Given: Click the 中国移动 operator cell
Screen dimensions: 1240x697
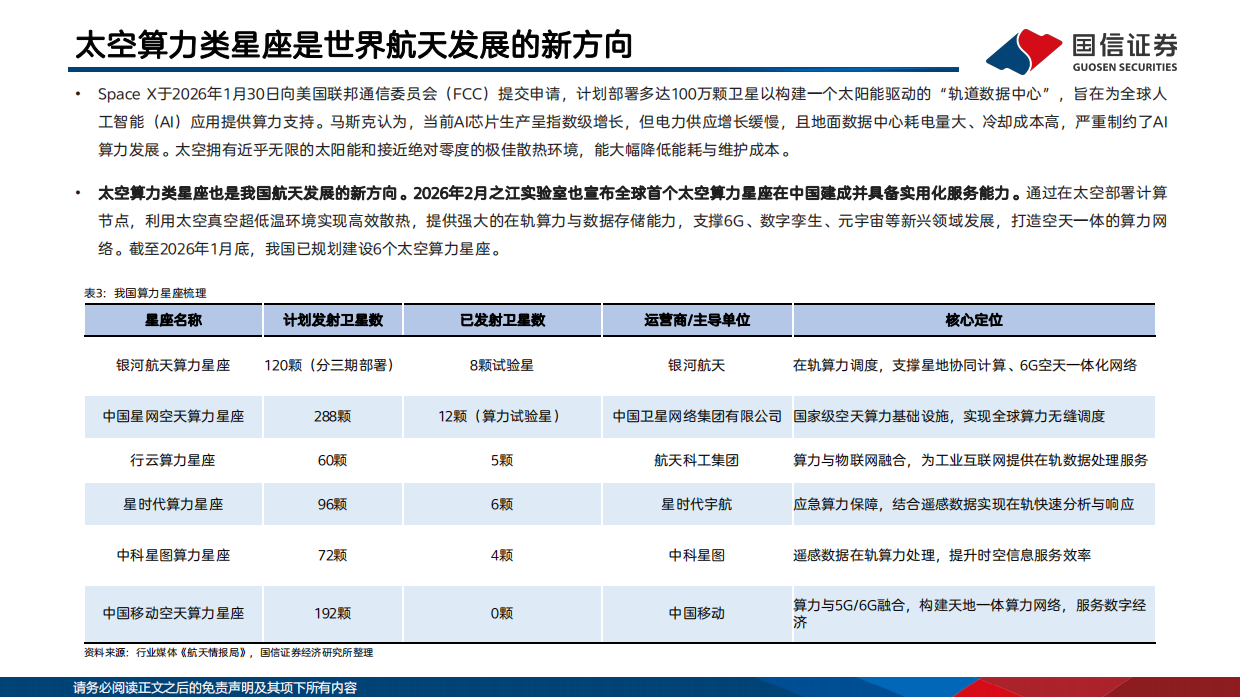Looking at the screenshot, I should [x=697, y=613].
